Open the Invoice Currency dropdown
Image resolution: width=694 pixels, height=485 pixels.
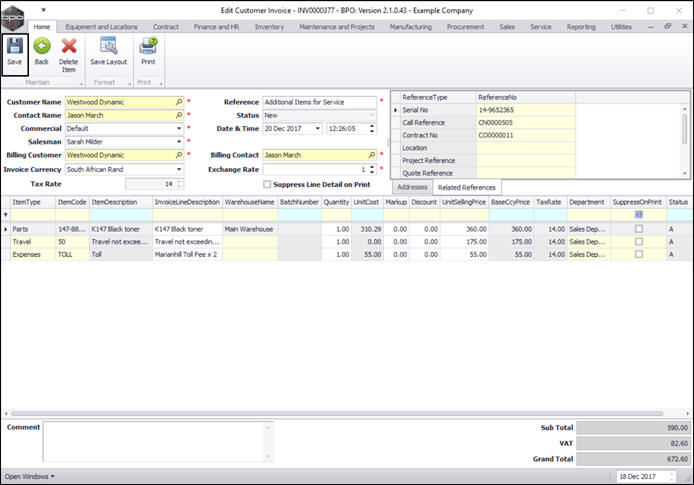pos(179,169)
